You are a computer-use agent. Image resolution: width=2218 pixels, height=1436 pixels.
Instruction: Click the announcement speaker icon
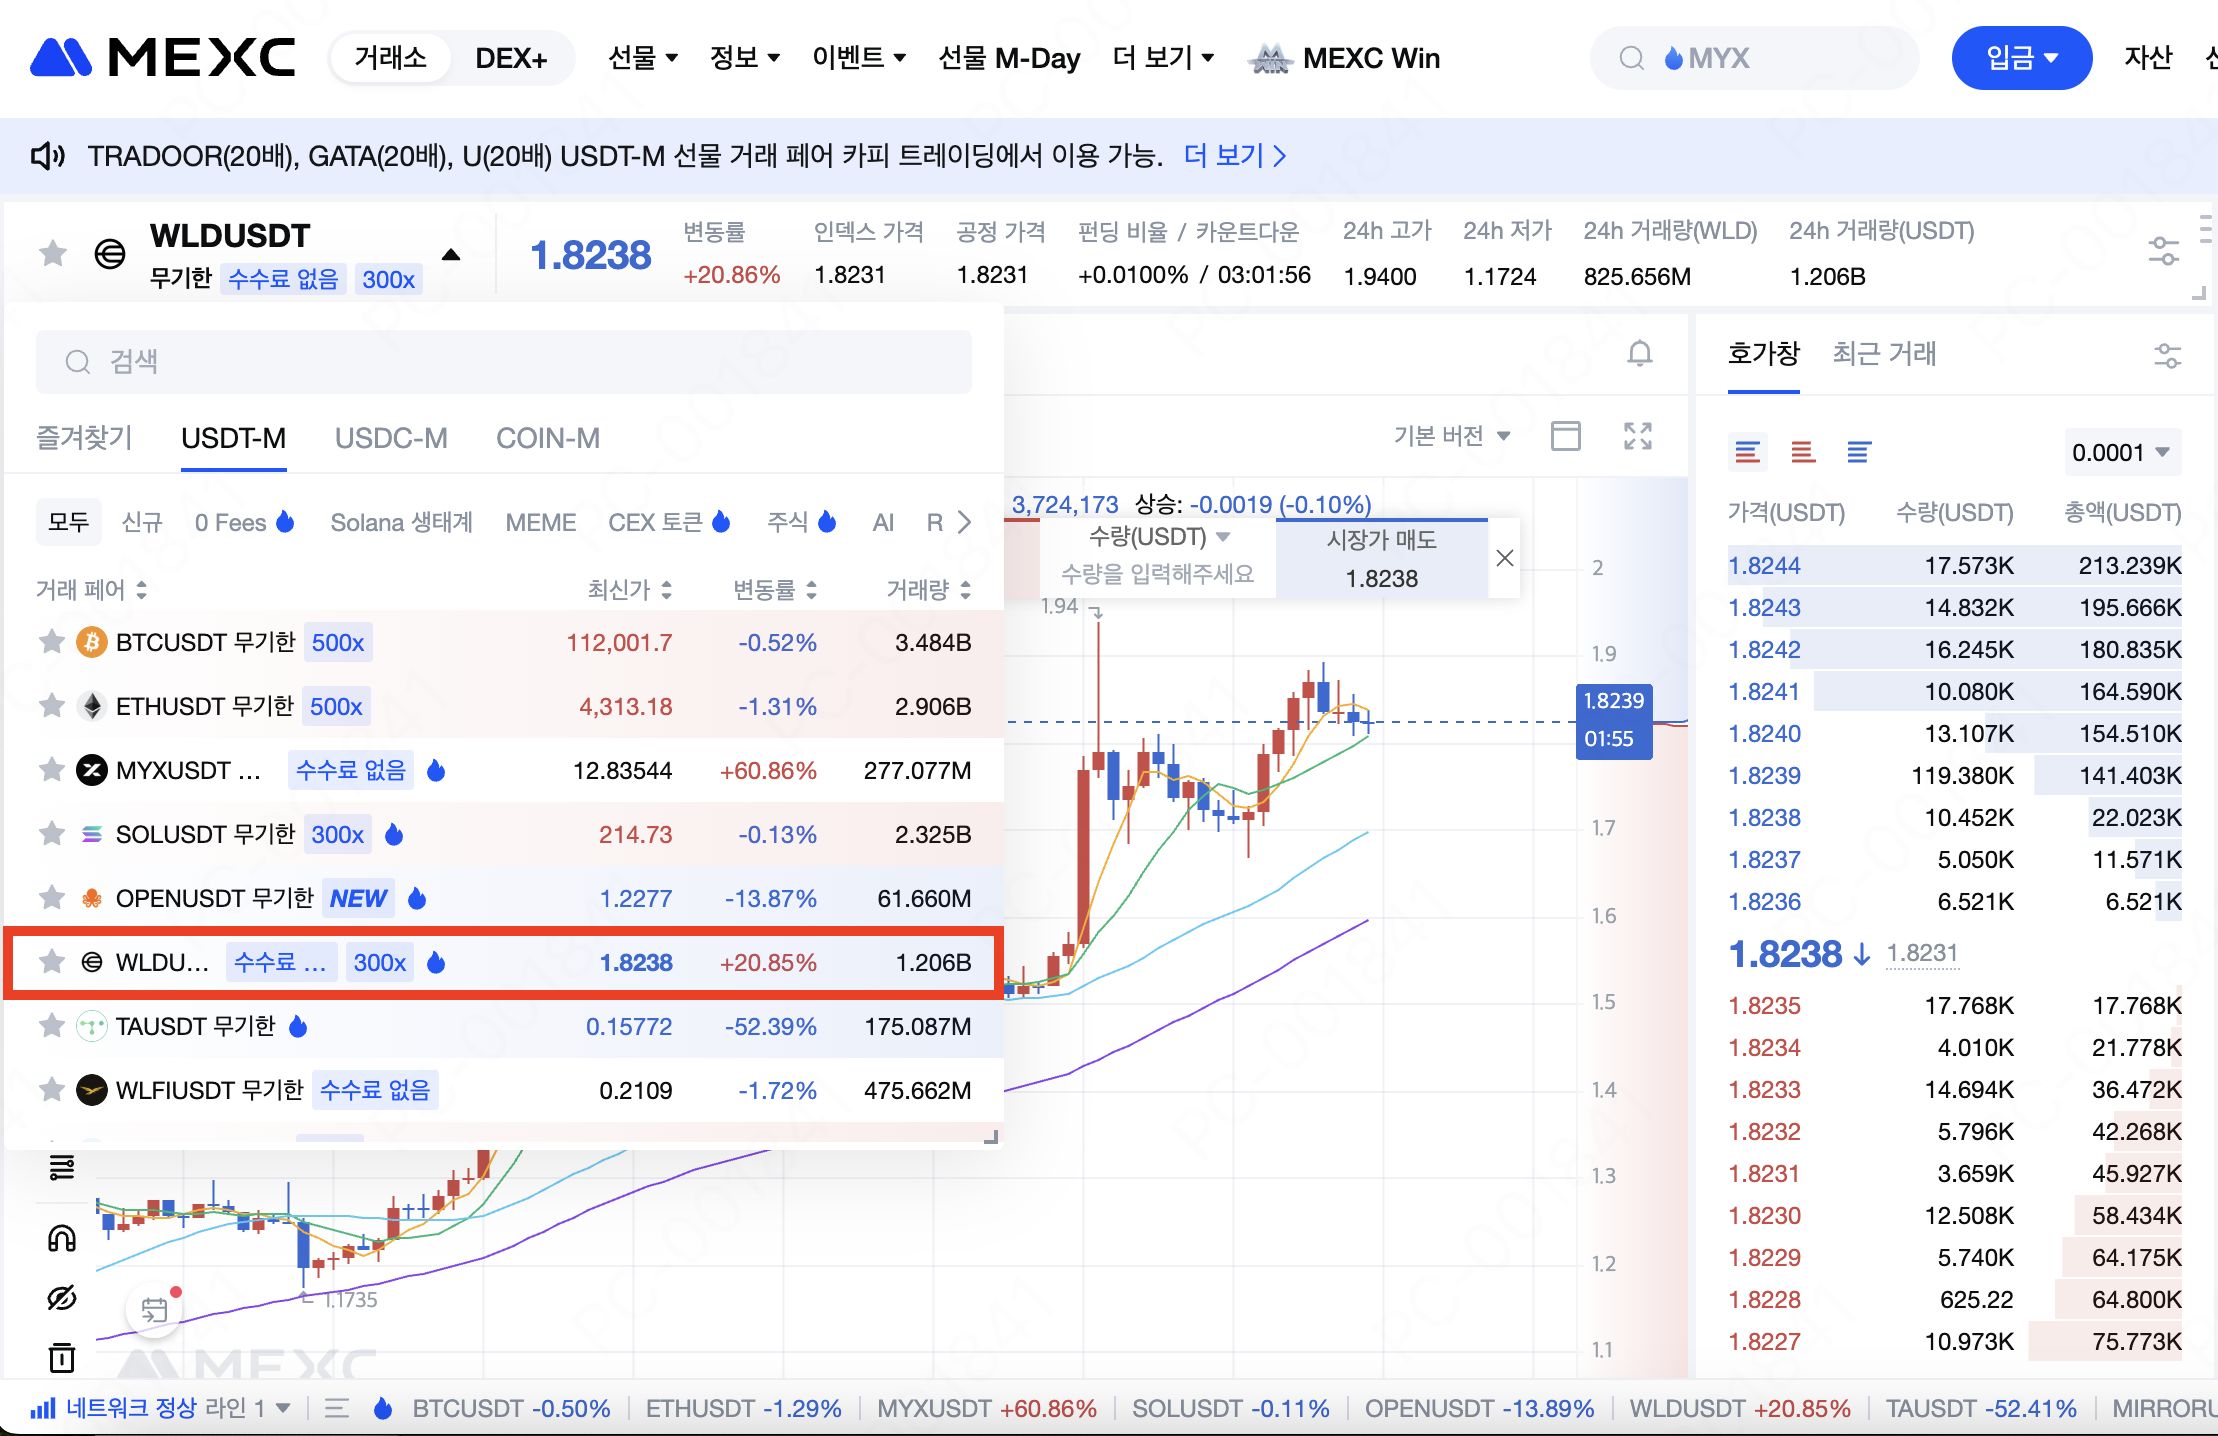click(x=47, y=156)
